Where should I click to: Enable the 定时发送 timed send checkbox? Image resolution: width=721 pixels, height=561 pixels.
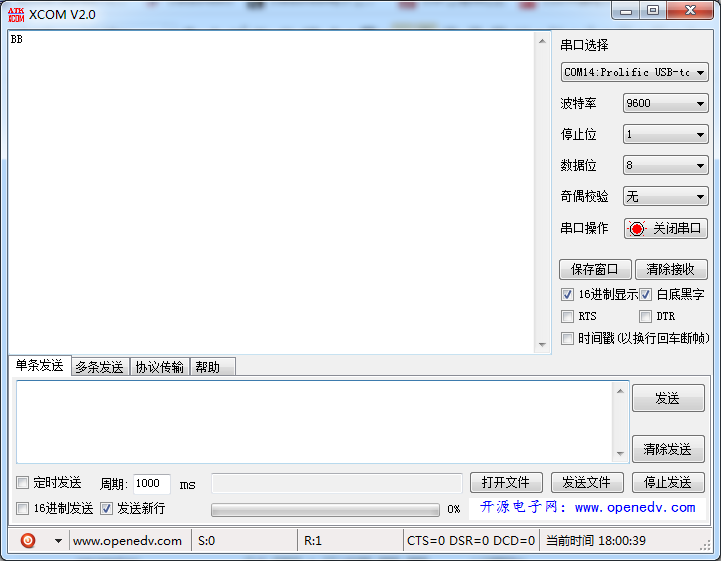click(22, 483)
